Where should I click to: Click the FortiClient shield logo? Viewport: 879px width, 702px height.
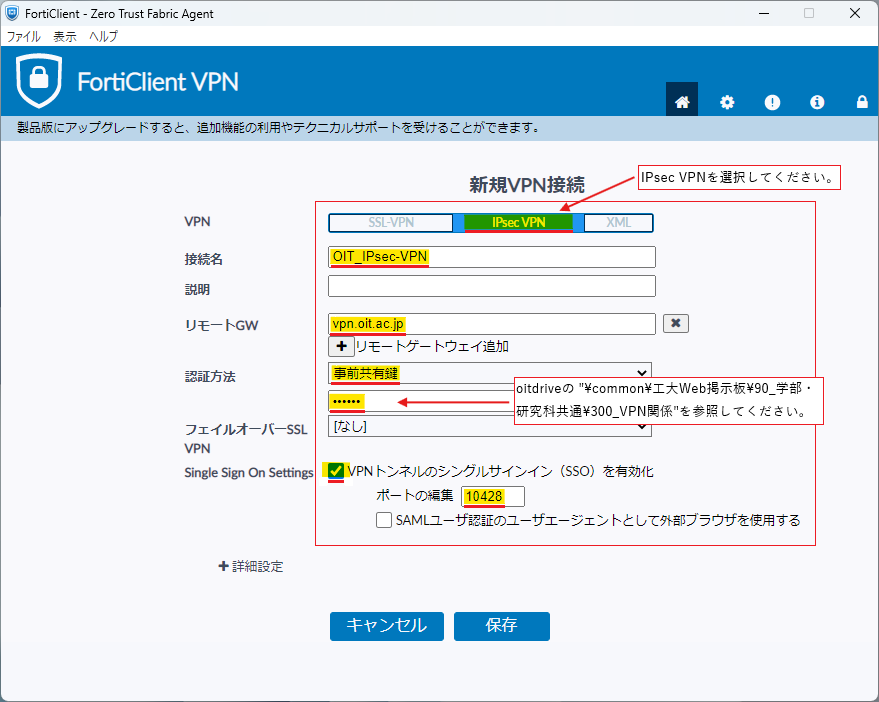[x=39, y=81]
